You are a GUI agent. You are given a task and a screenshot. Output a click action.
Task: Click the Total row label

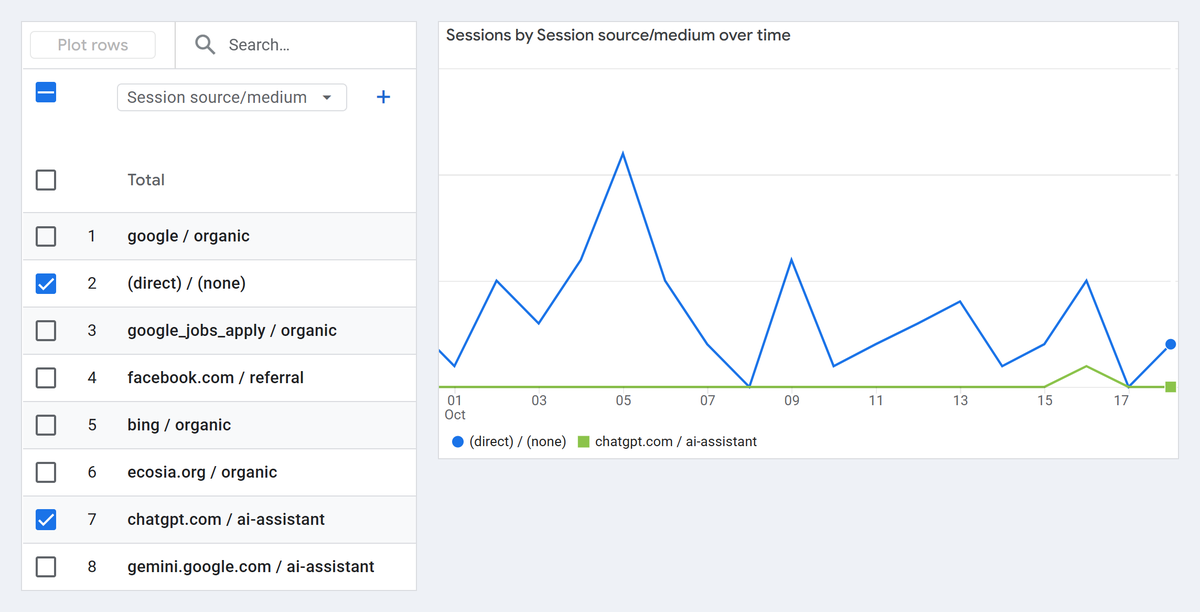coord(146,180)
